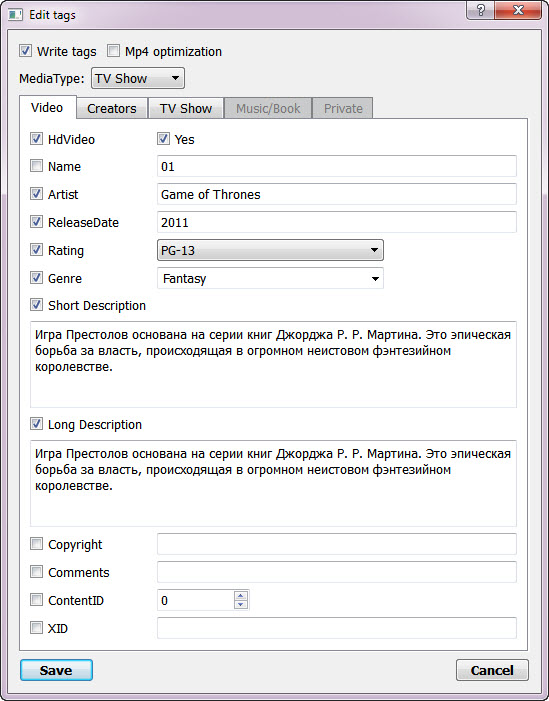Image resolution: width=549 pixels, height=701 pixels.
Task: Open the MediaType dropdown
Action: (x=138, y=78)
